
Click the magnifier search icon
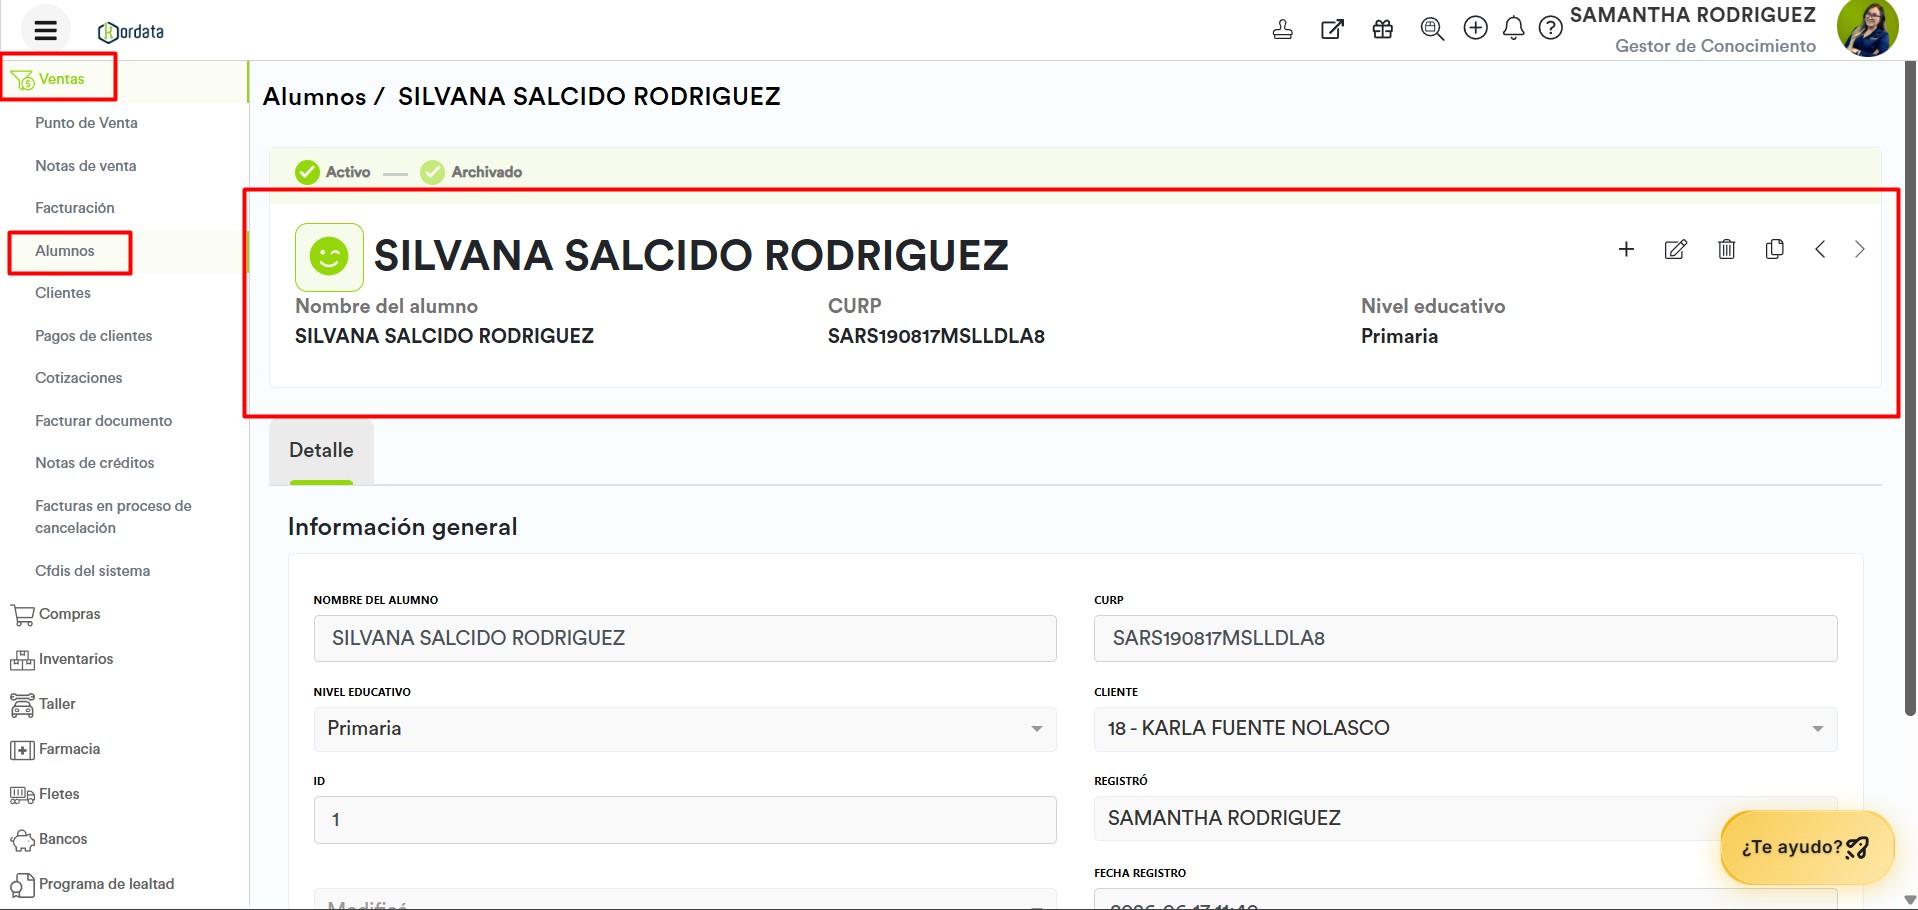(x=1432, y=29)
